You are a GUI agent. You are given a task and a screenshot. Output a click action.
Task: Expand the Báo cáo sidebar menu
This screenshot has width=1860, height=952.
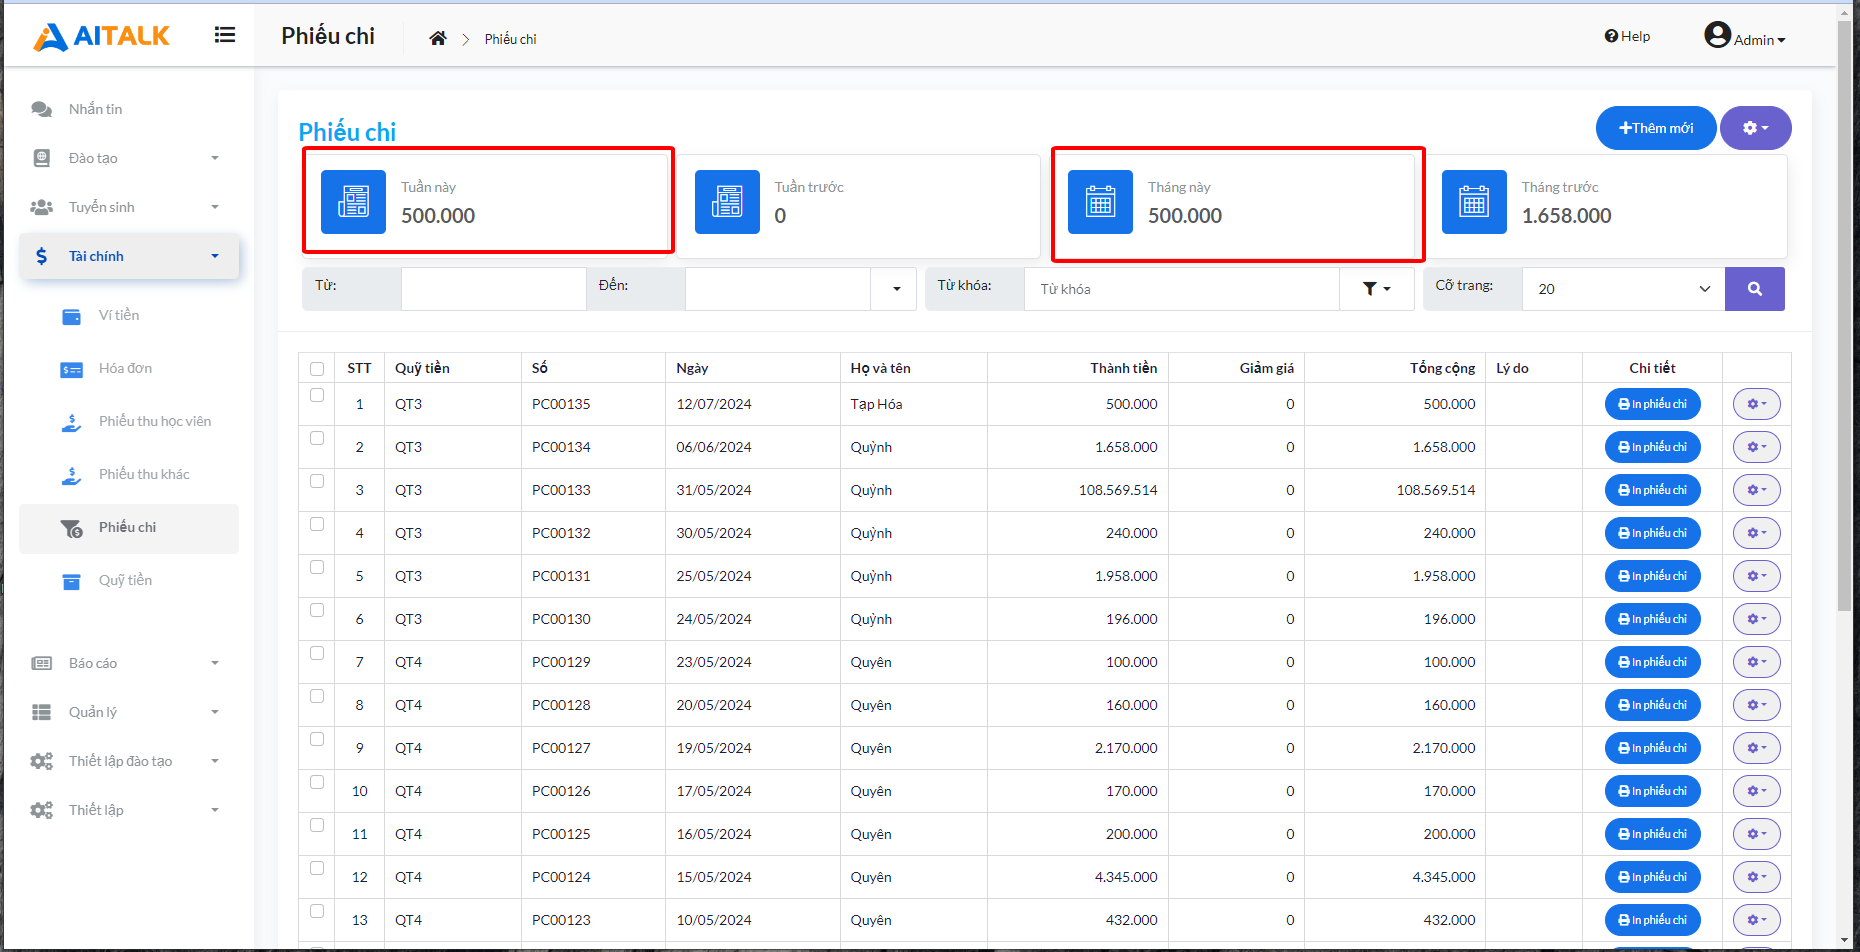tap(129, 663)
